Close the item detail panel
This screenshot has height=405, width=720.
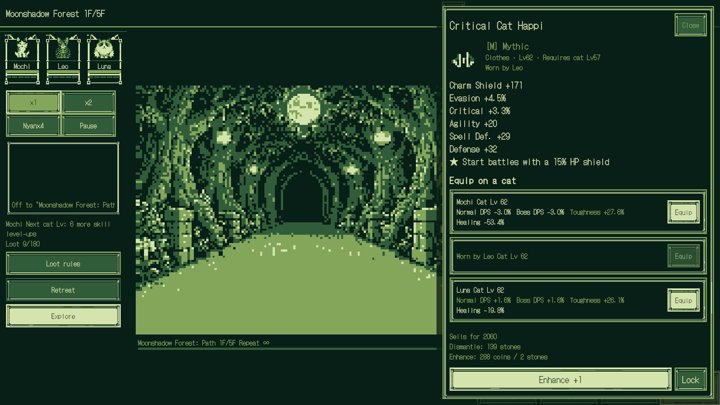[690, 25]
